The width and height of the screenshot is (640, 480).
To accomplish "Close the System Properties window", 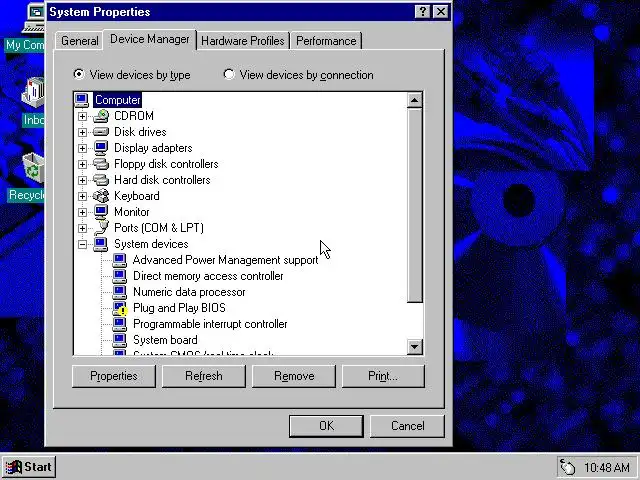I will (x=441, y=11).
